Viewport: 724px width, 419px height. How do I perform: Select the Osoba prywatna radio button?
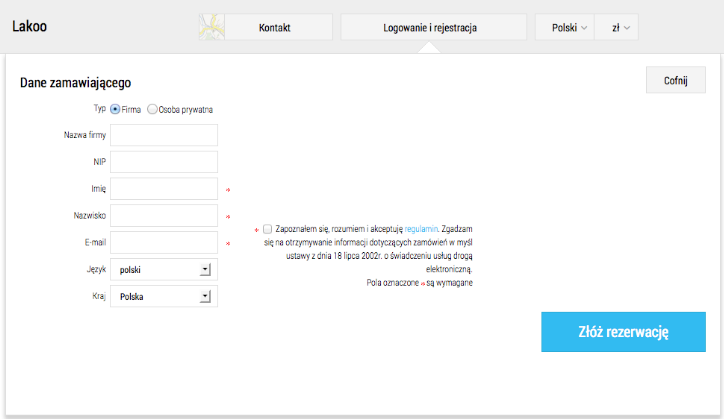coord(152,109)
